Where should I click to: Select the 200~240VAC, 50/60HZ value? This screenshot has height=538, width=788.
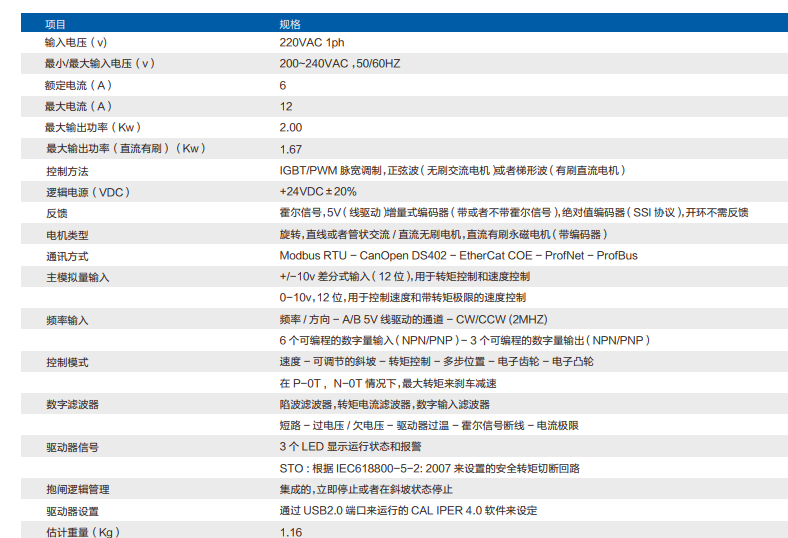339,64
